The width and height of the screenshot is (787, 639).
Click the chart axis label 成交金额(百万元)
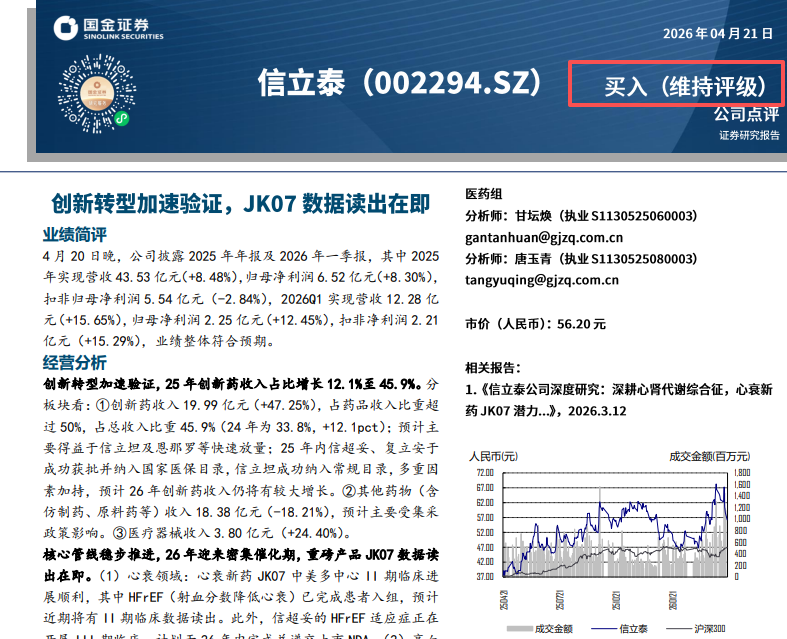click(710, 456)
